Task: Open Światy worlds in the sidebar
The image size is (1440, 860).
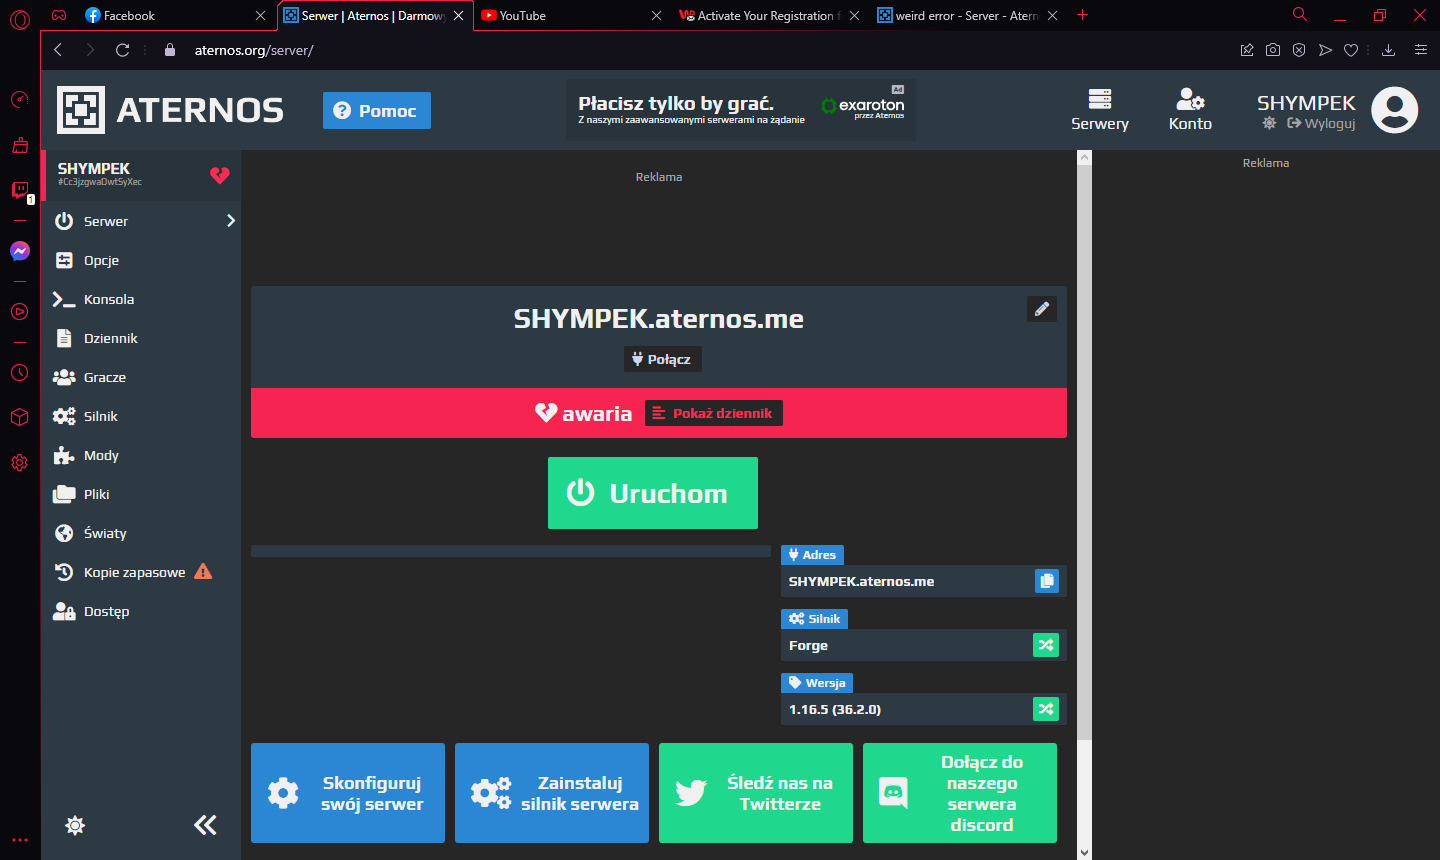Action: [141, 533]
